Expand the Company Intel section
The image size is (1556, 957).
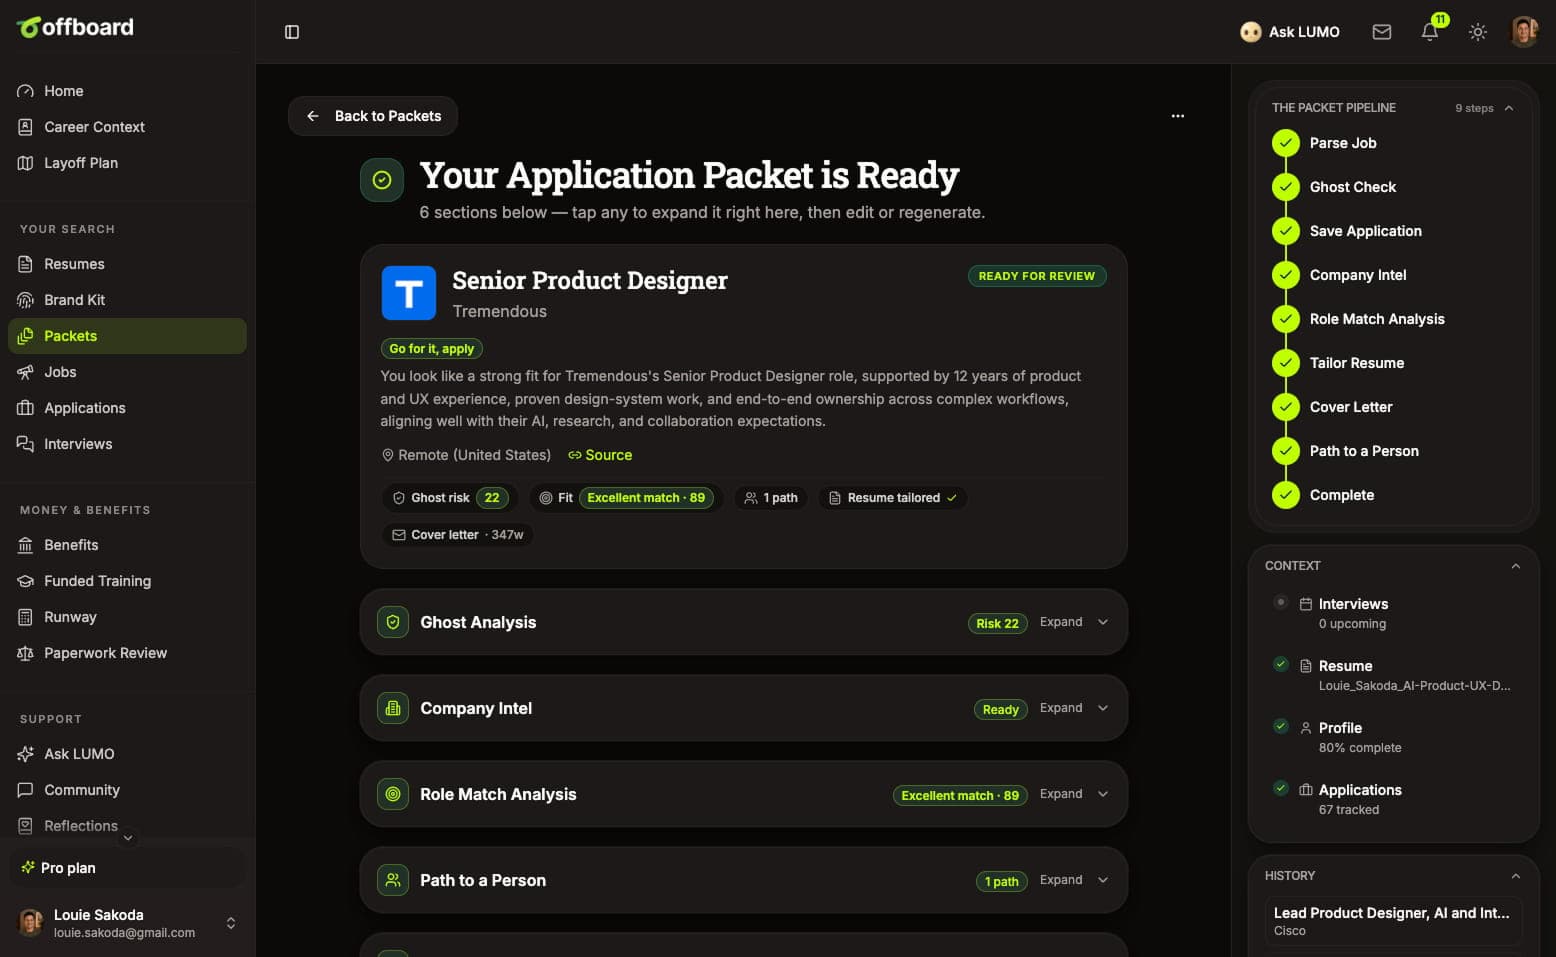[744, 708]
